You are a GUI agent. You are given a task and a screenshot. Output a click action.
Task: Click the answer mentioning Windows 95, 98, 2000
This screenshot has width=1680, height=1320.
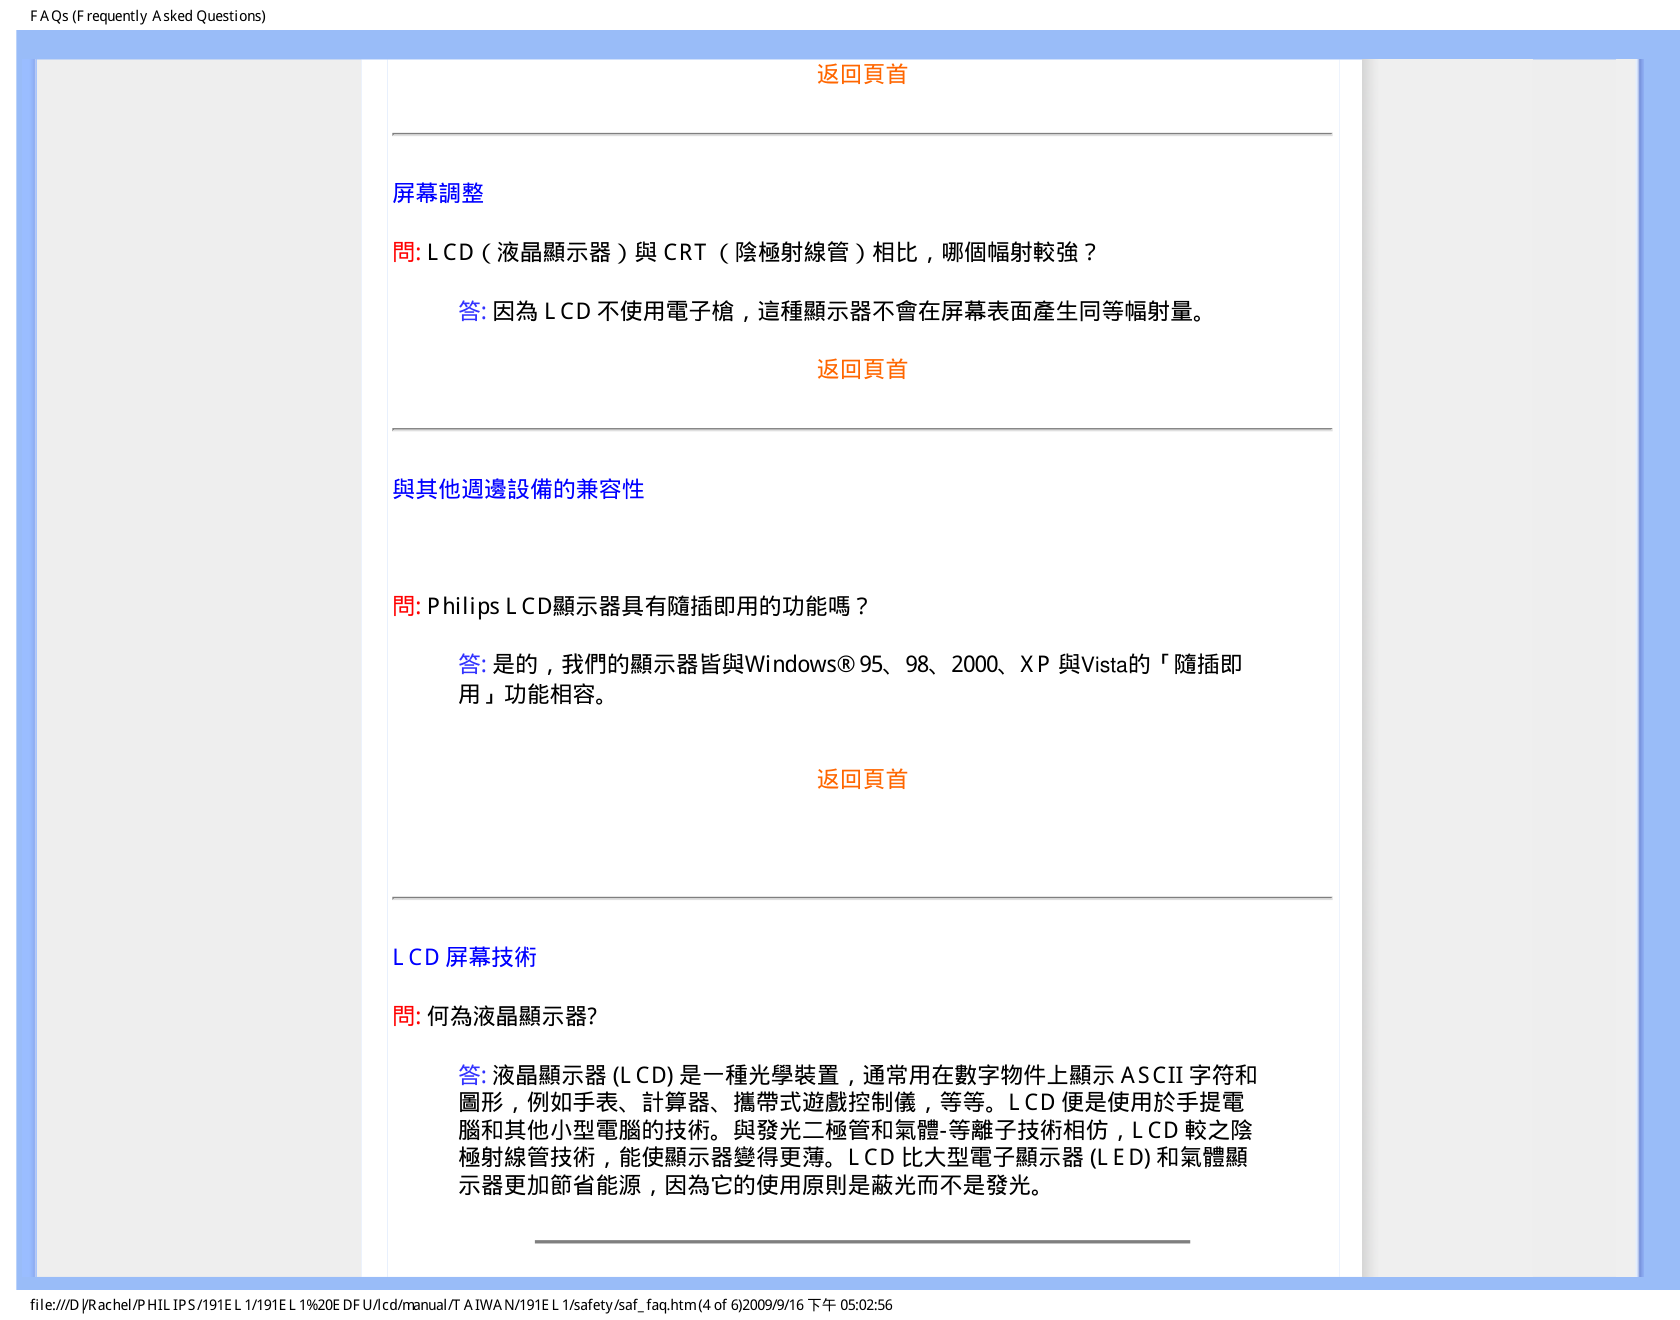tap(850, 679)
